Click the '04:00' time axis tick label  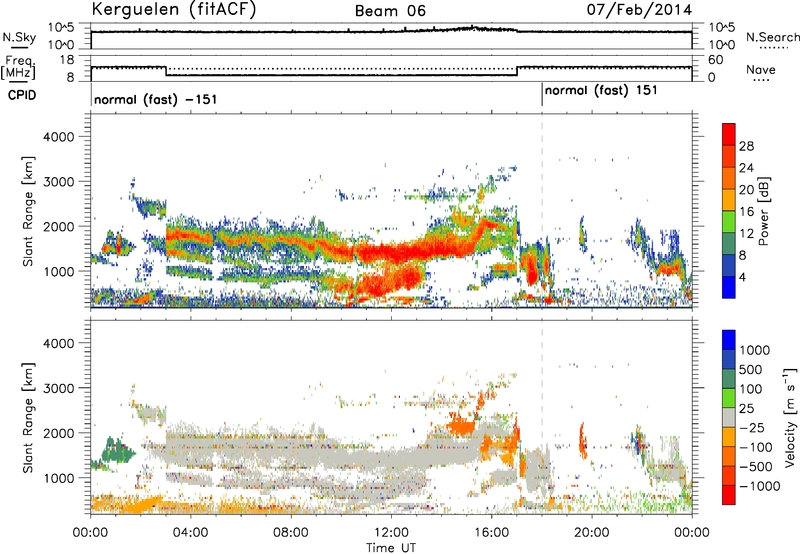[190, 533]
